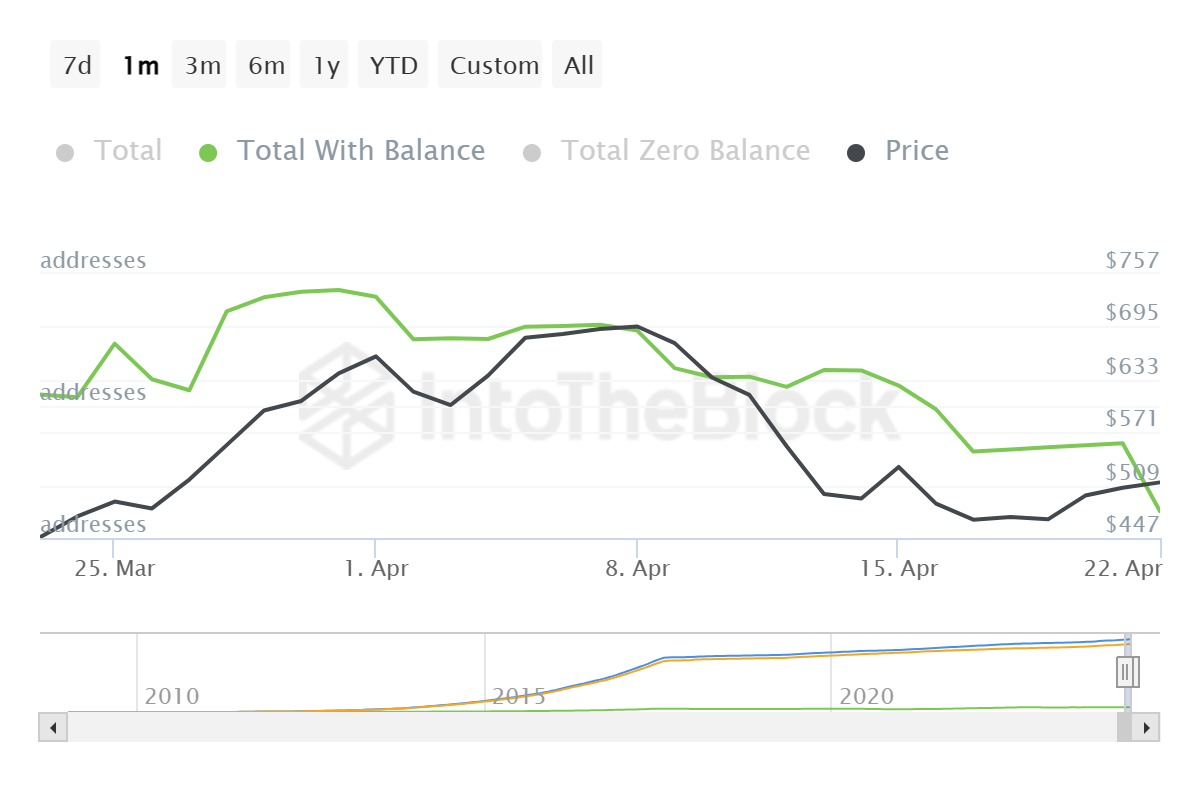Click the dark Price legend dot
Image resolution: width=1200 pixels, height=800 pixels.
coord(857,153)
